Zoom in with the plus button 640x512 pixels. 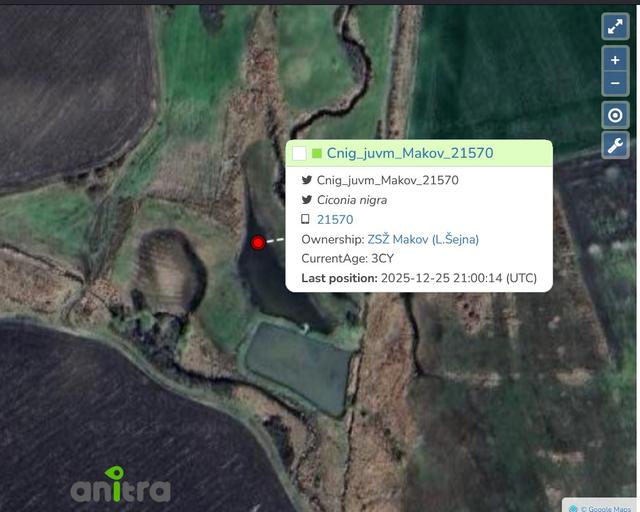point(615,60)
